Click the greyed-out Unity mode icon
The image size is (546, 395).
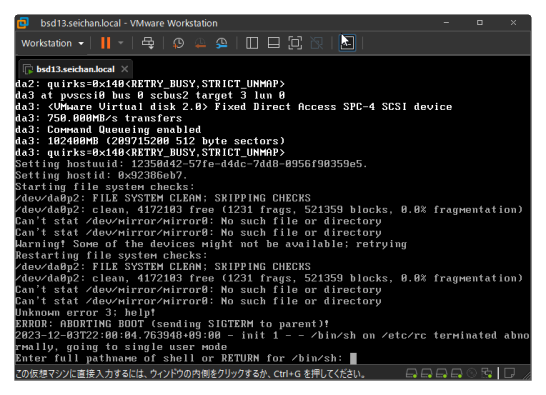point(317,43)
